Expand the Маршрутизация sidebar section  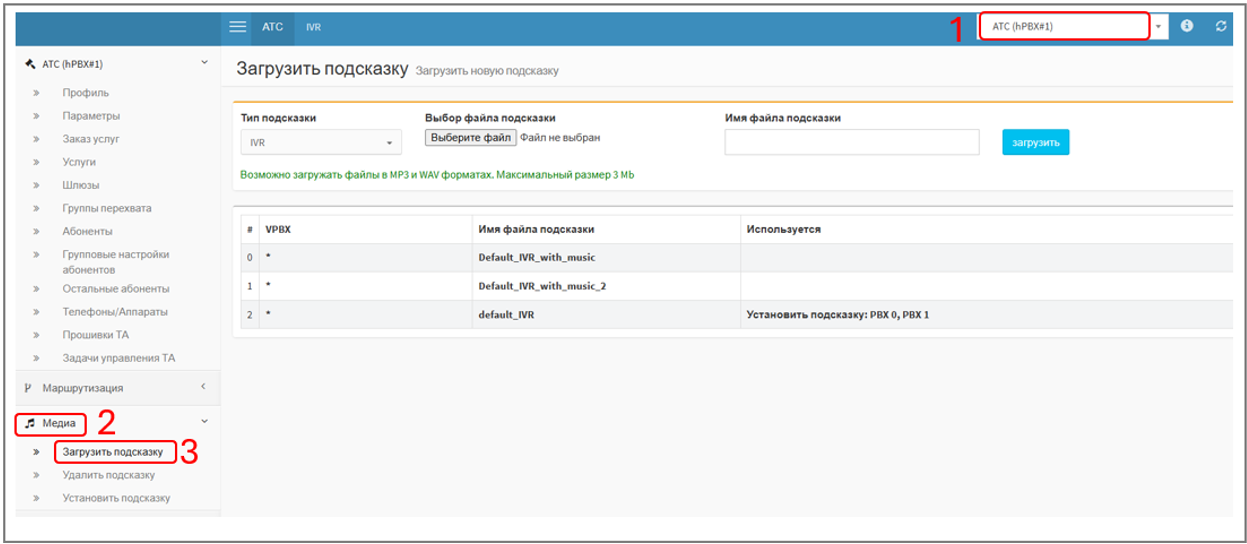[x=118, y=387]
